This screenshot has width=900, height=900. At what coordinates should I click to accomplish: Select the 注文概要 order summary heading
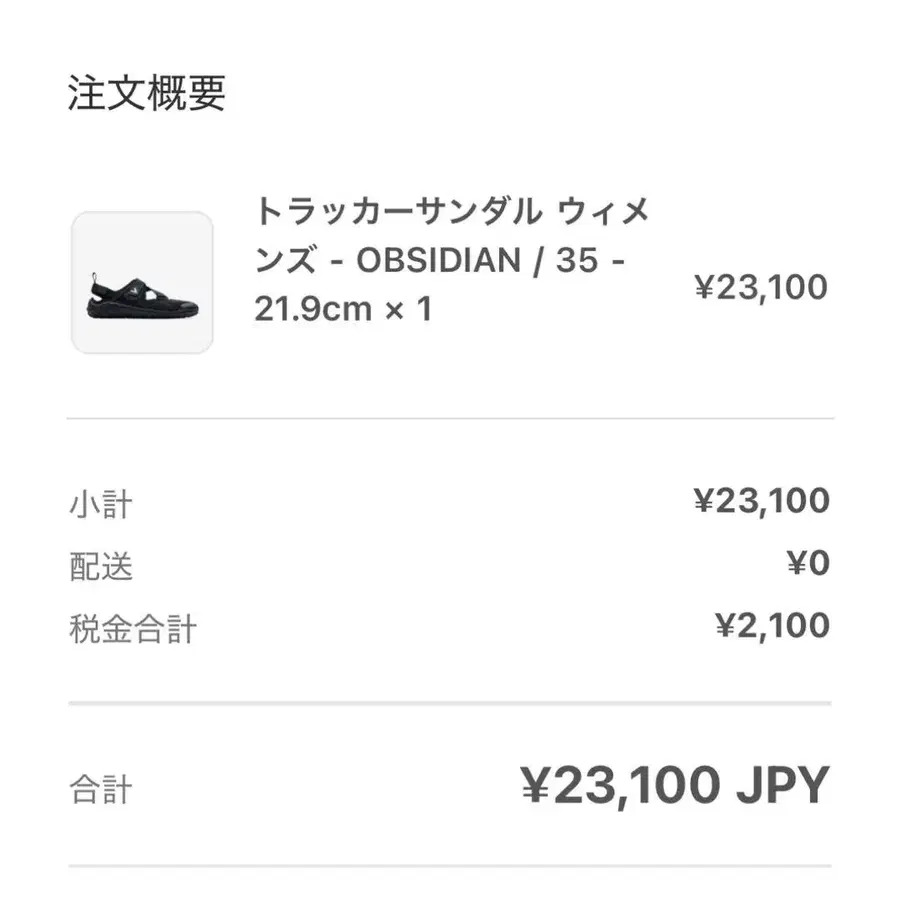point(147,92)
